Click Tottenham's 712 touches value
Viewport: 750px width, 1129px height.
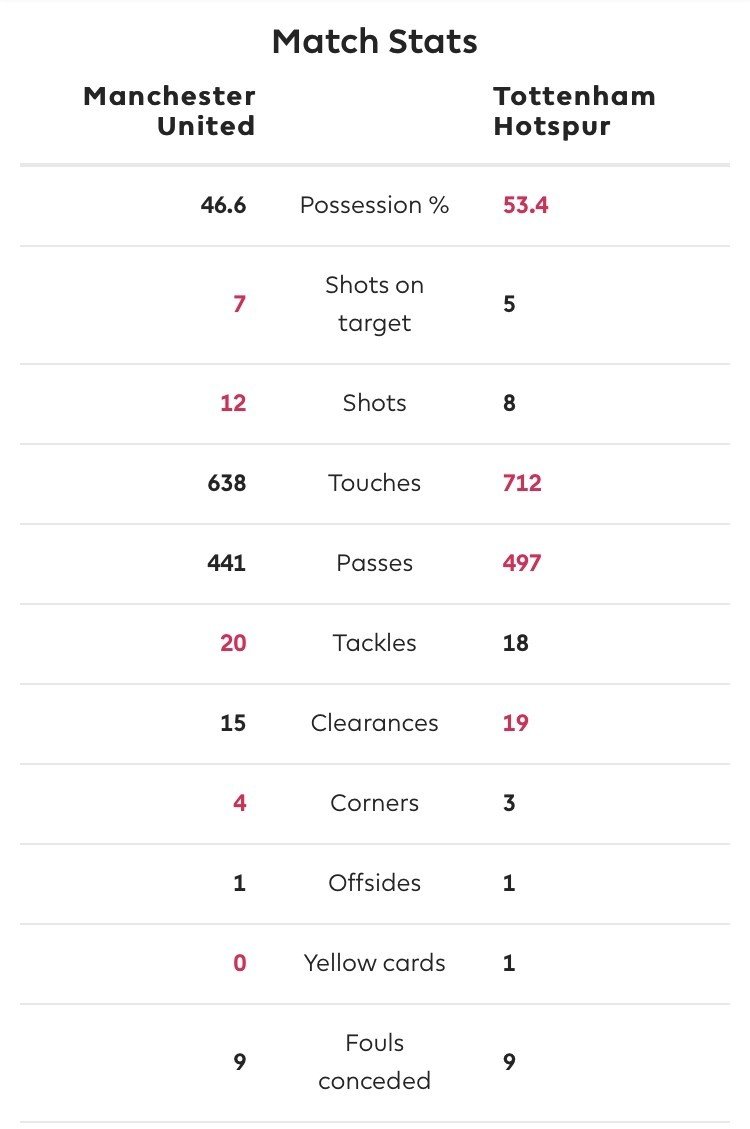522,483
